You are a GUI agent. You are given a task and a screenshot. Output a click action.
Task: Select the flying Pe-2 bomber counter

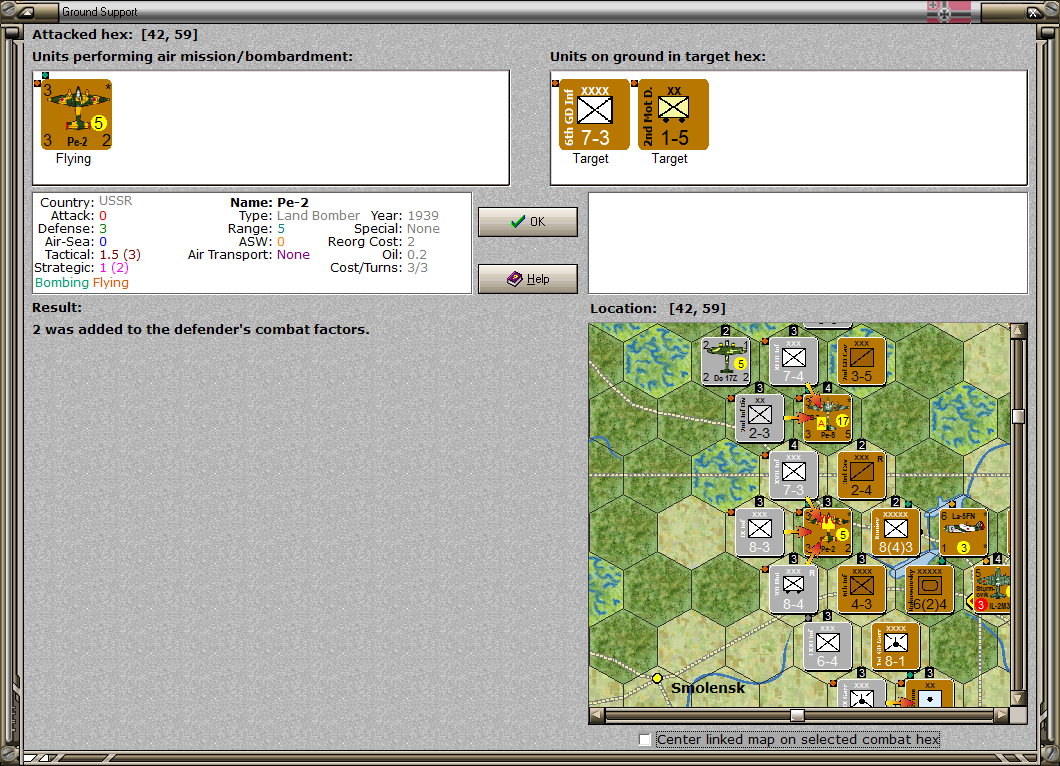coord(76,114)
